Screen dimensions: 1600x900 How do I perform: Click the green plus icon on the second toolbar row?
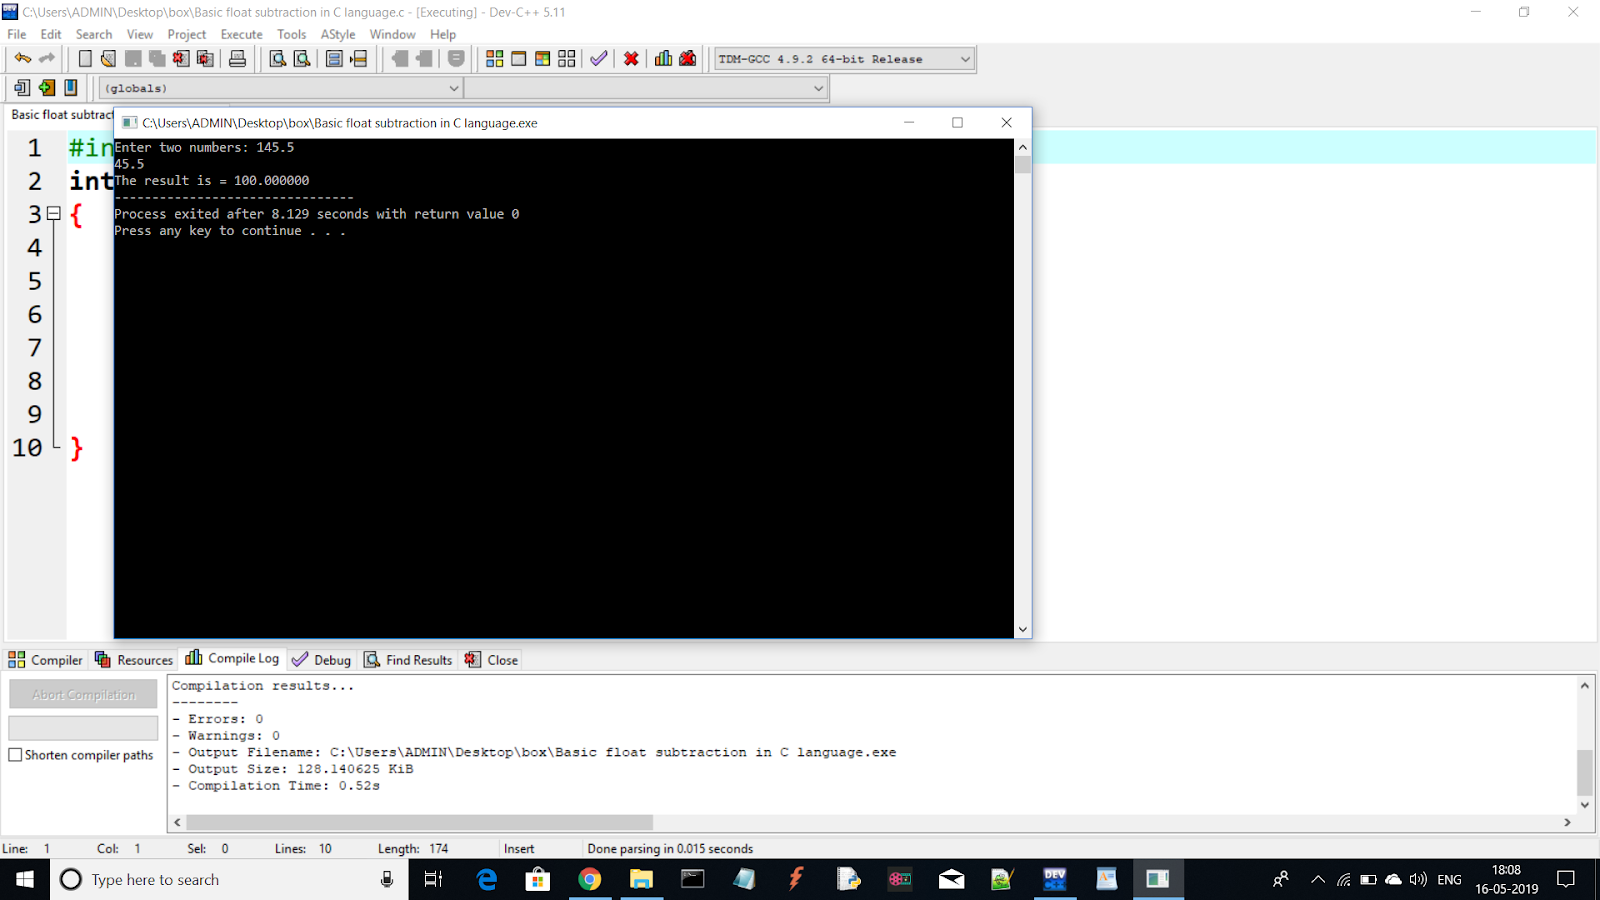45,88
